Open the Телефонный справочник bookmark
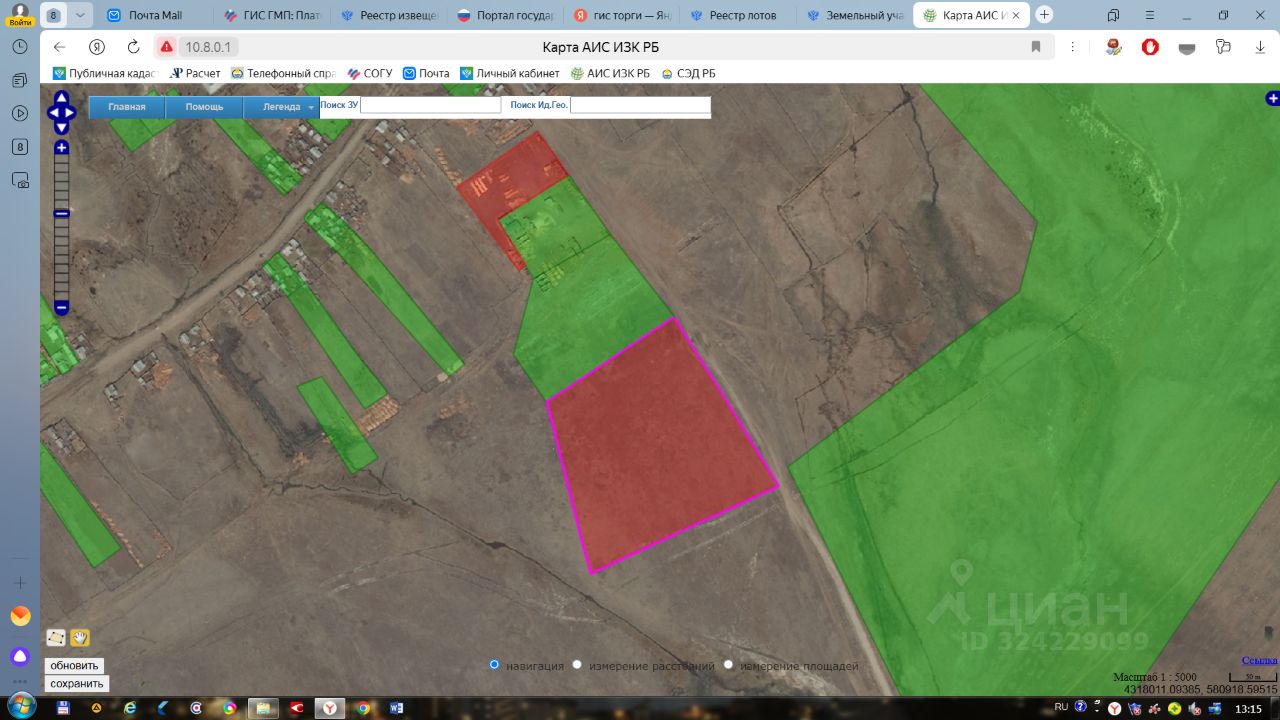The height and width of the screenshot is (720, 1280). (x=283, y=73)
